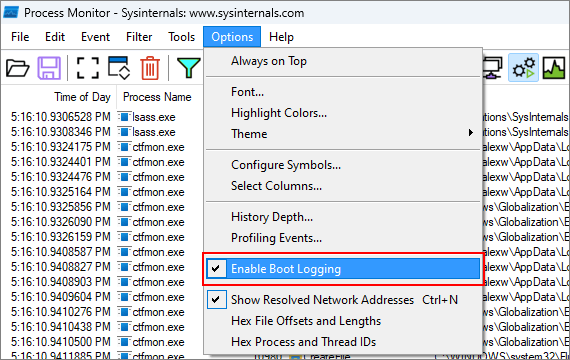
Task: Open the Edit menu
Action: click(55, 37)
